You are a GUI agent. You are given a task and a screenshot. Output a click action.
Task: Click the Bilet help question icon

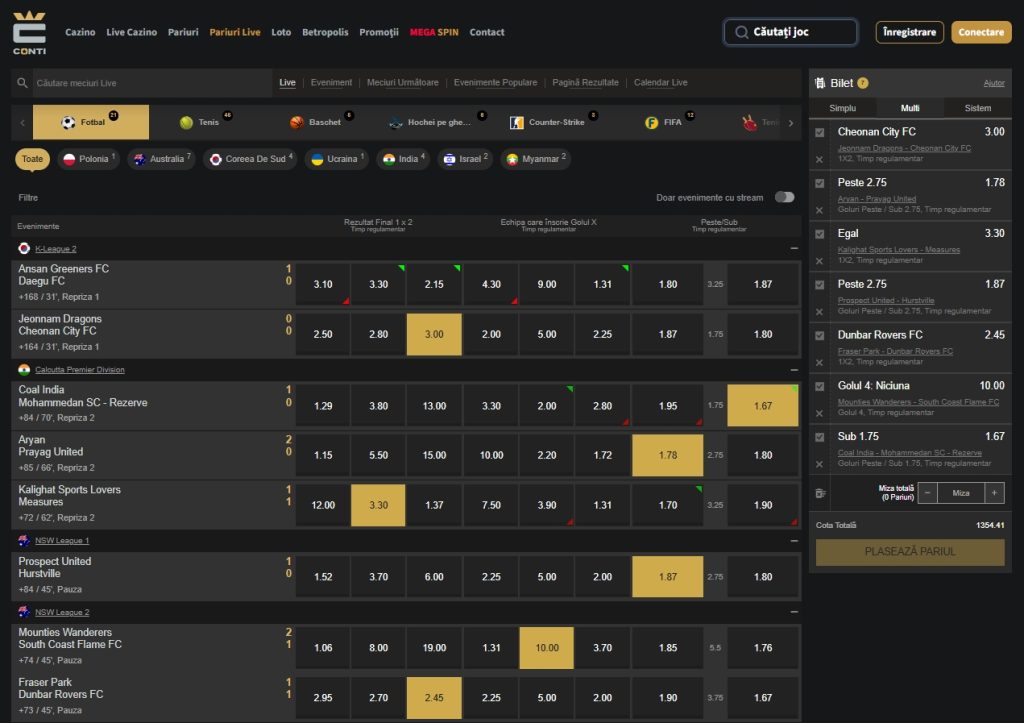(863, 83)
